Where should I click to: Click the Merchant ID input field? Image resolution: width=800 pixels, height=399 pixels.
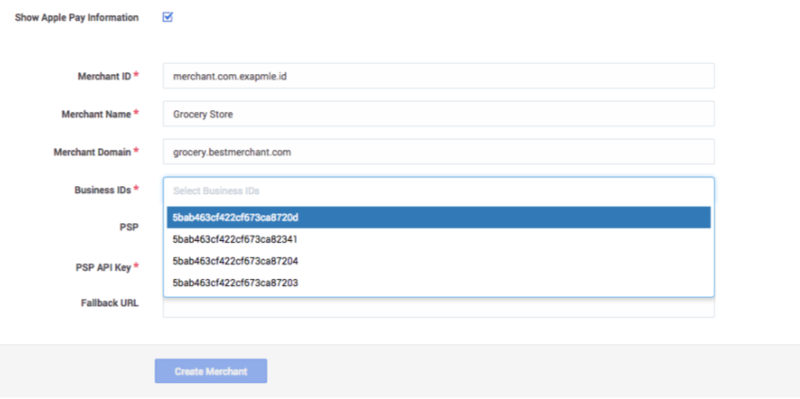click(x=438, y=76)
